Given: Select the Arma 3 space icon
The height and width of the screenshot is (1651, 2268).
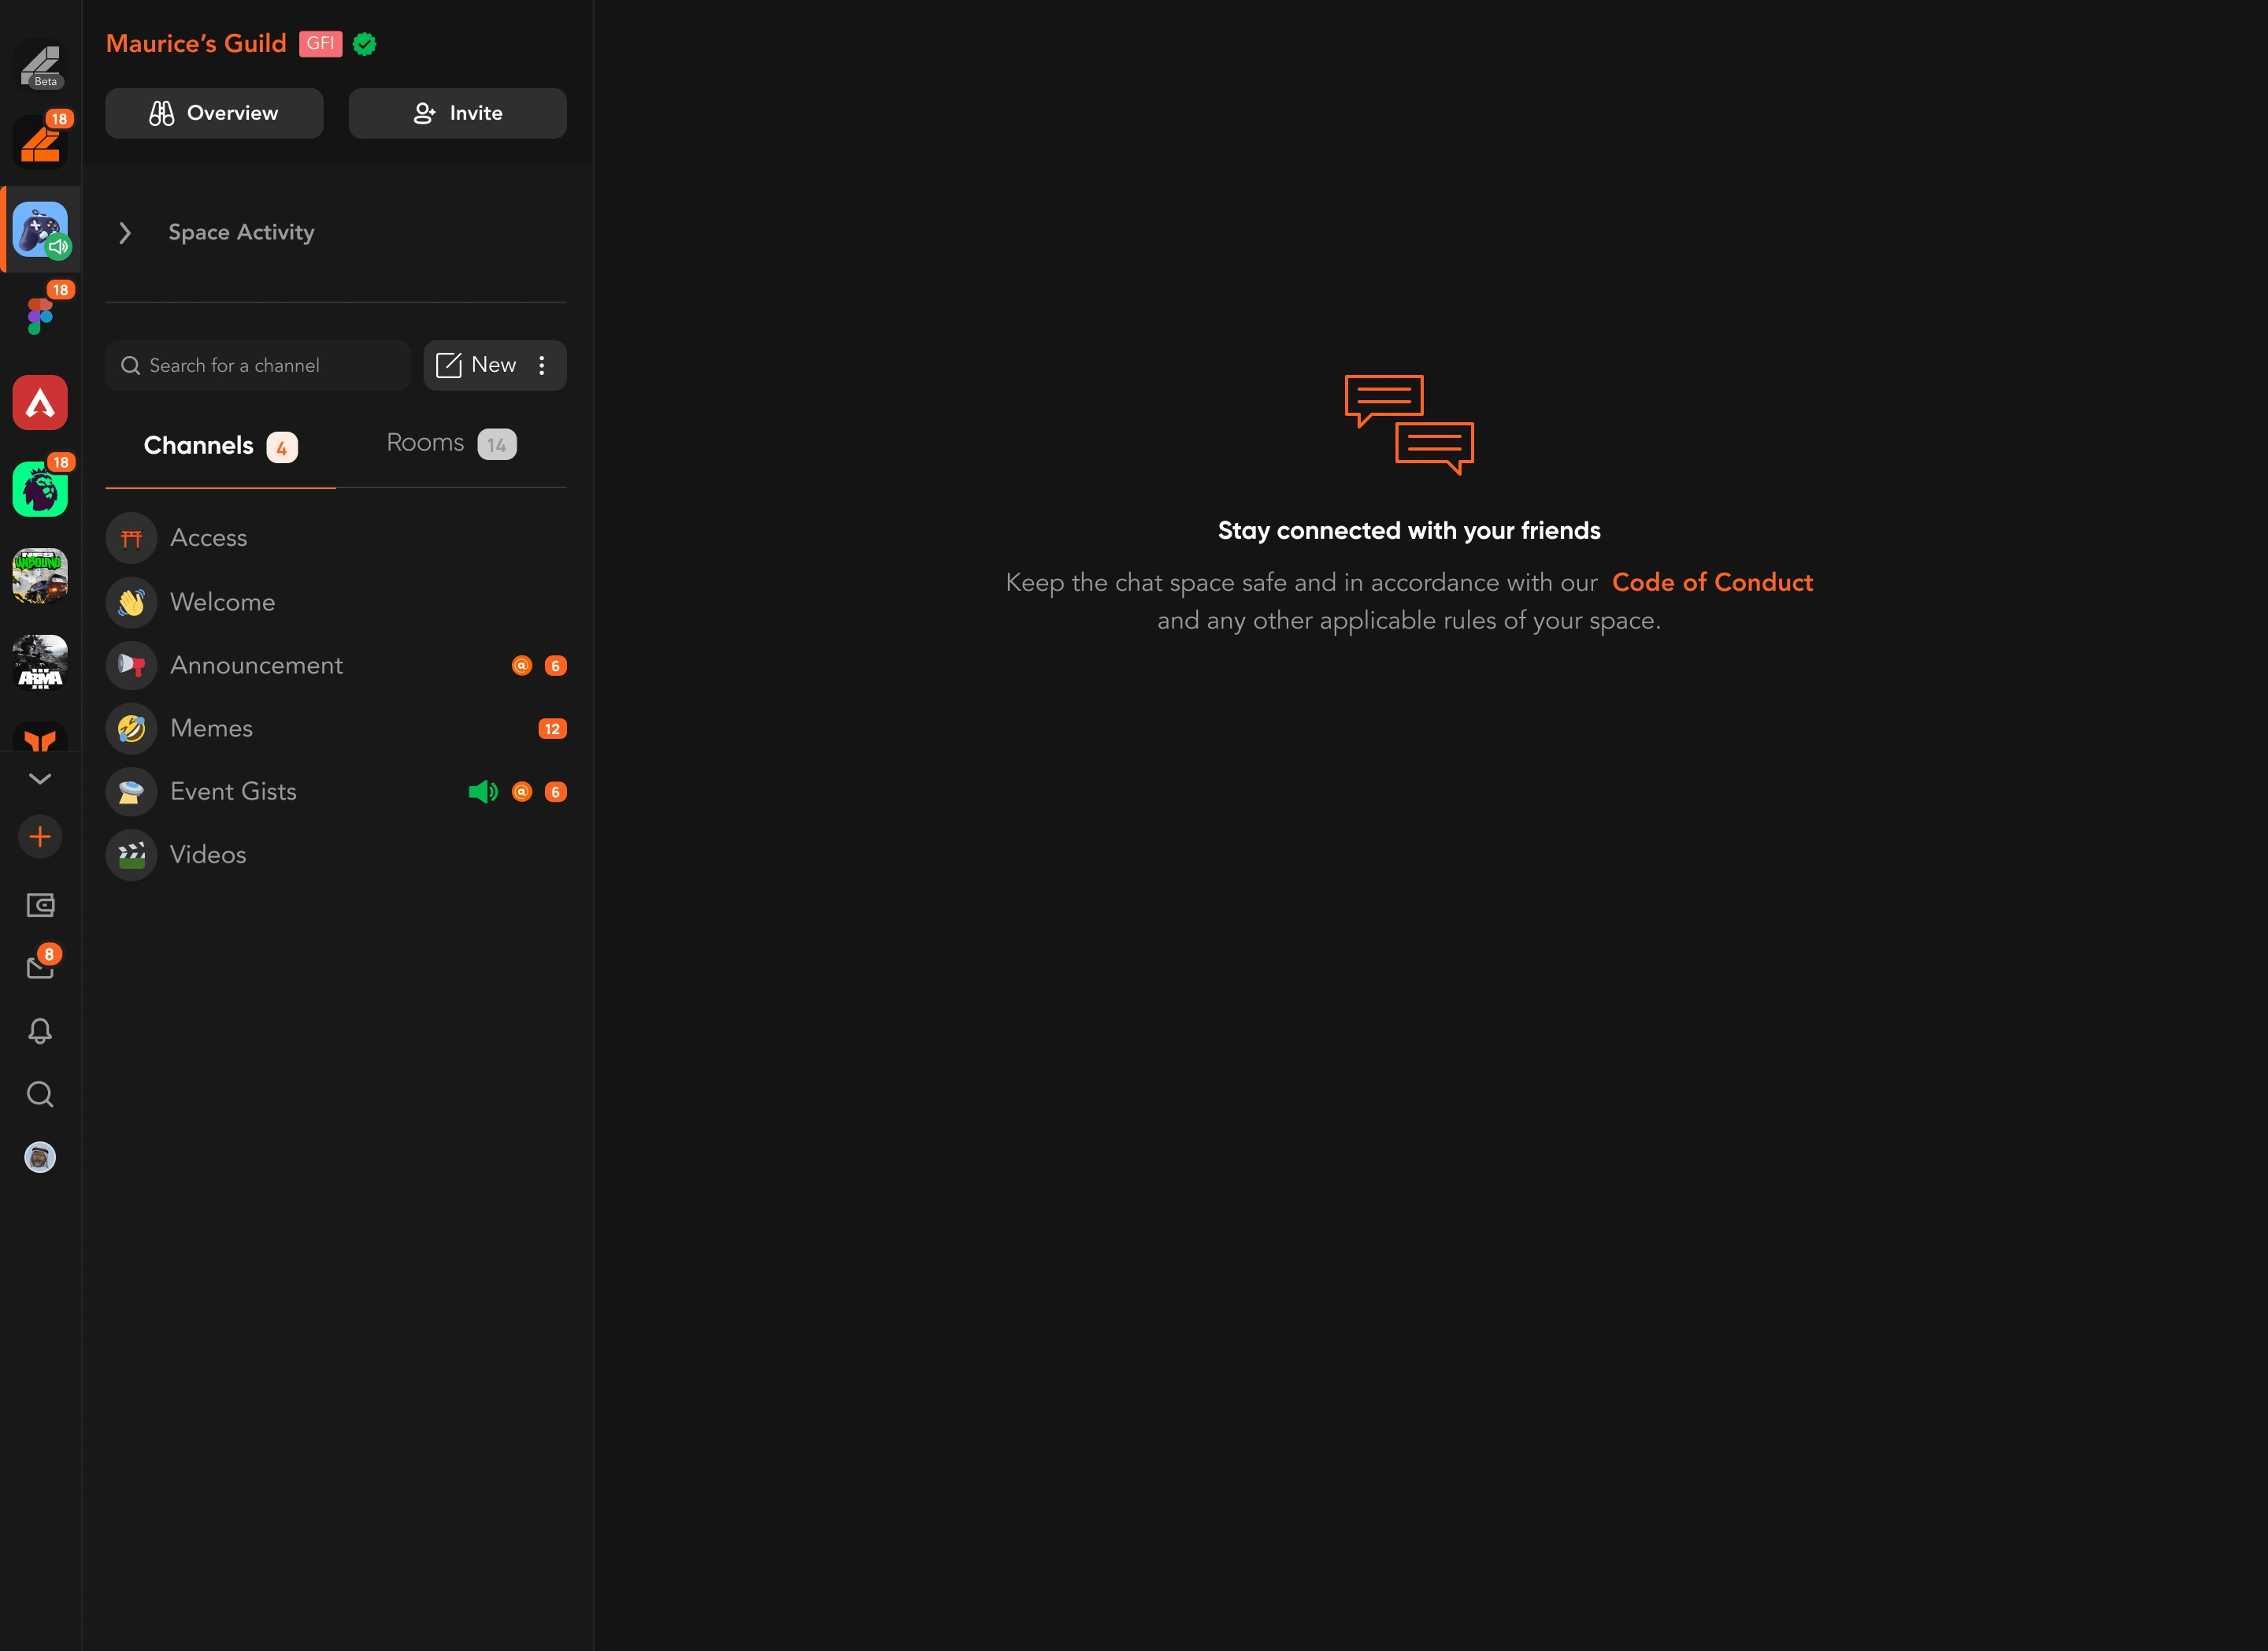Looking at the screenshot, I should [40, 661].
